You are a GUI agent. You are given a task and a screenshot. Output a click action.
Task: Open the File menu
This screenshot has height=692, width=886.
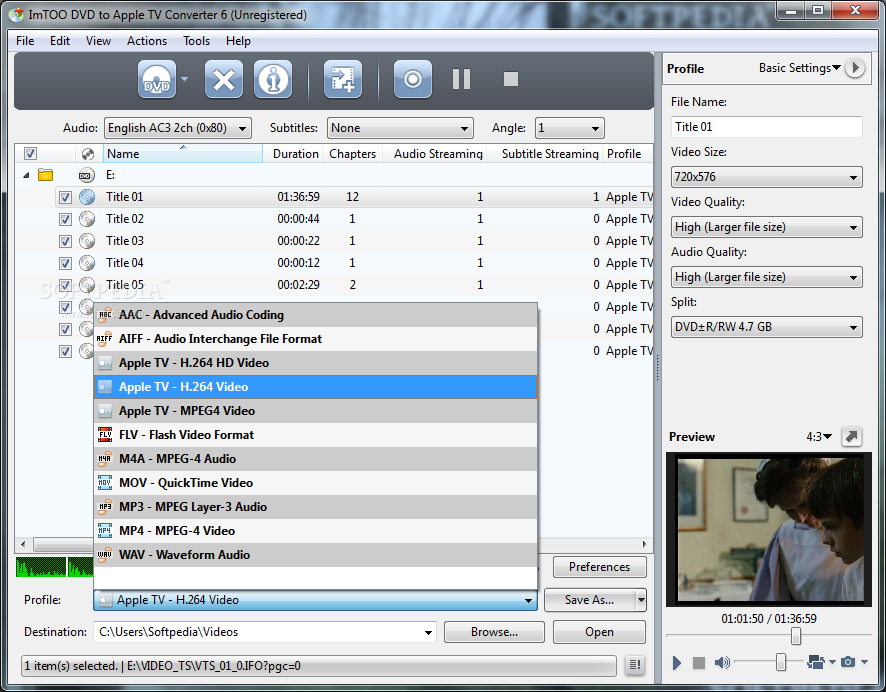coord(25,41)
